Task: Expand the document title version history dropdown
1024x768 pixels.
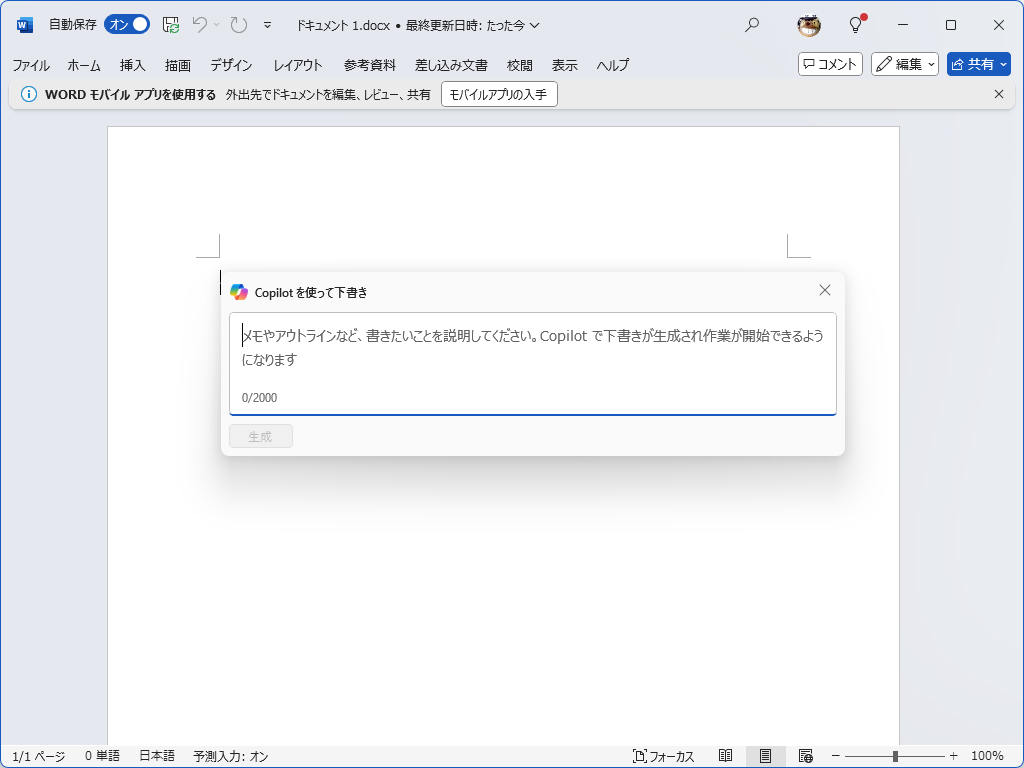Action: click(535, 24)
